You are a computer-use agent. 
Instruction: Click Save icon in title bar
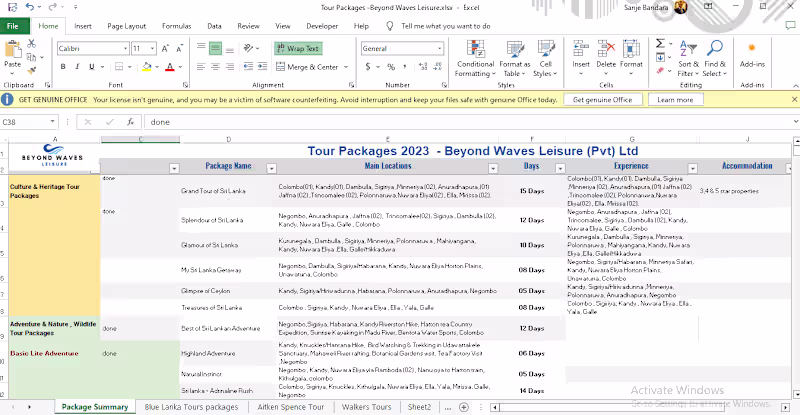12,7
